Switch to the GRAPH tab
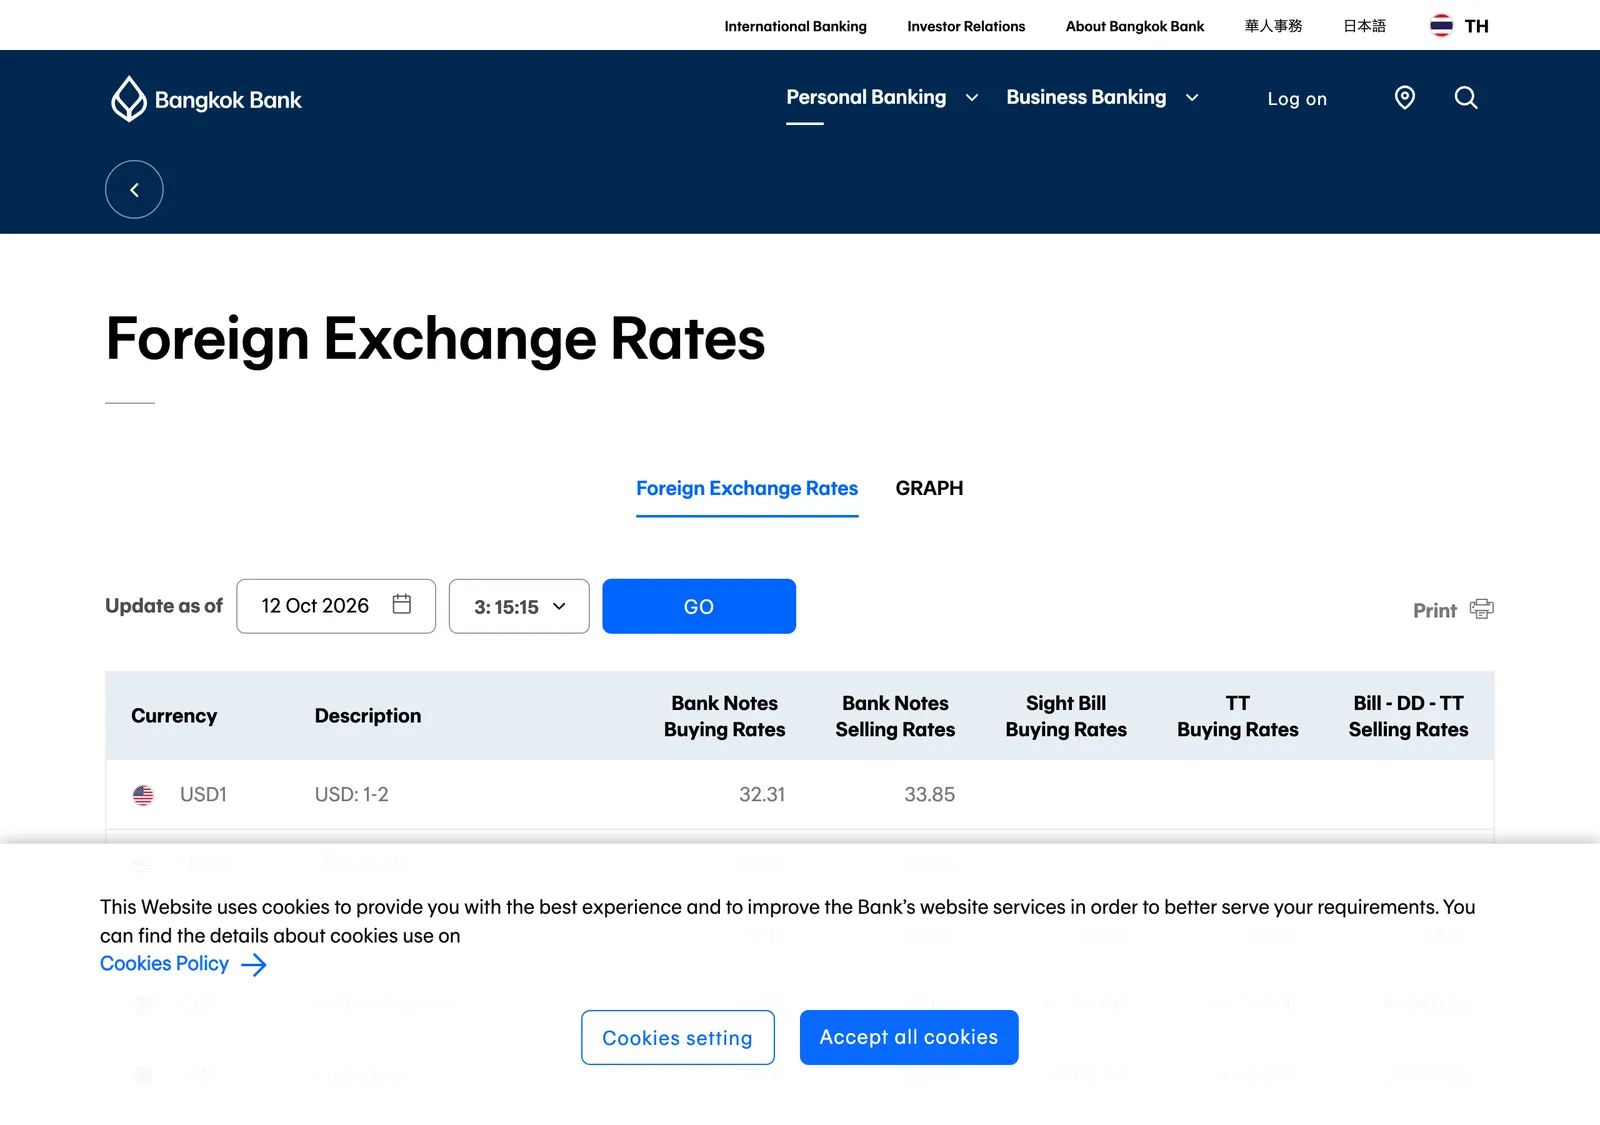1600x1125 pixels. coord(929,488)
